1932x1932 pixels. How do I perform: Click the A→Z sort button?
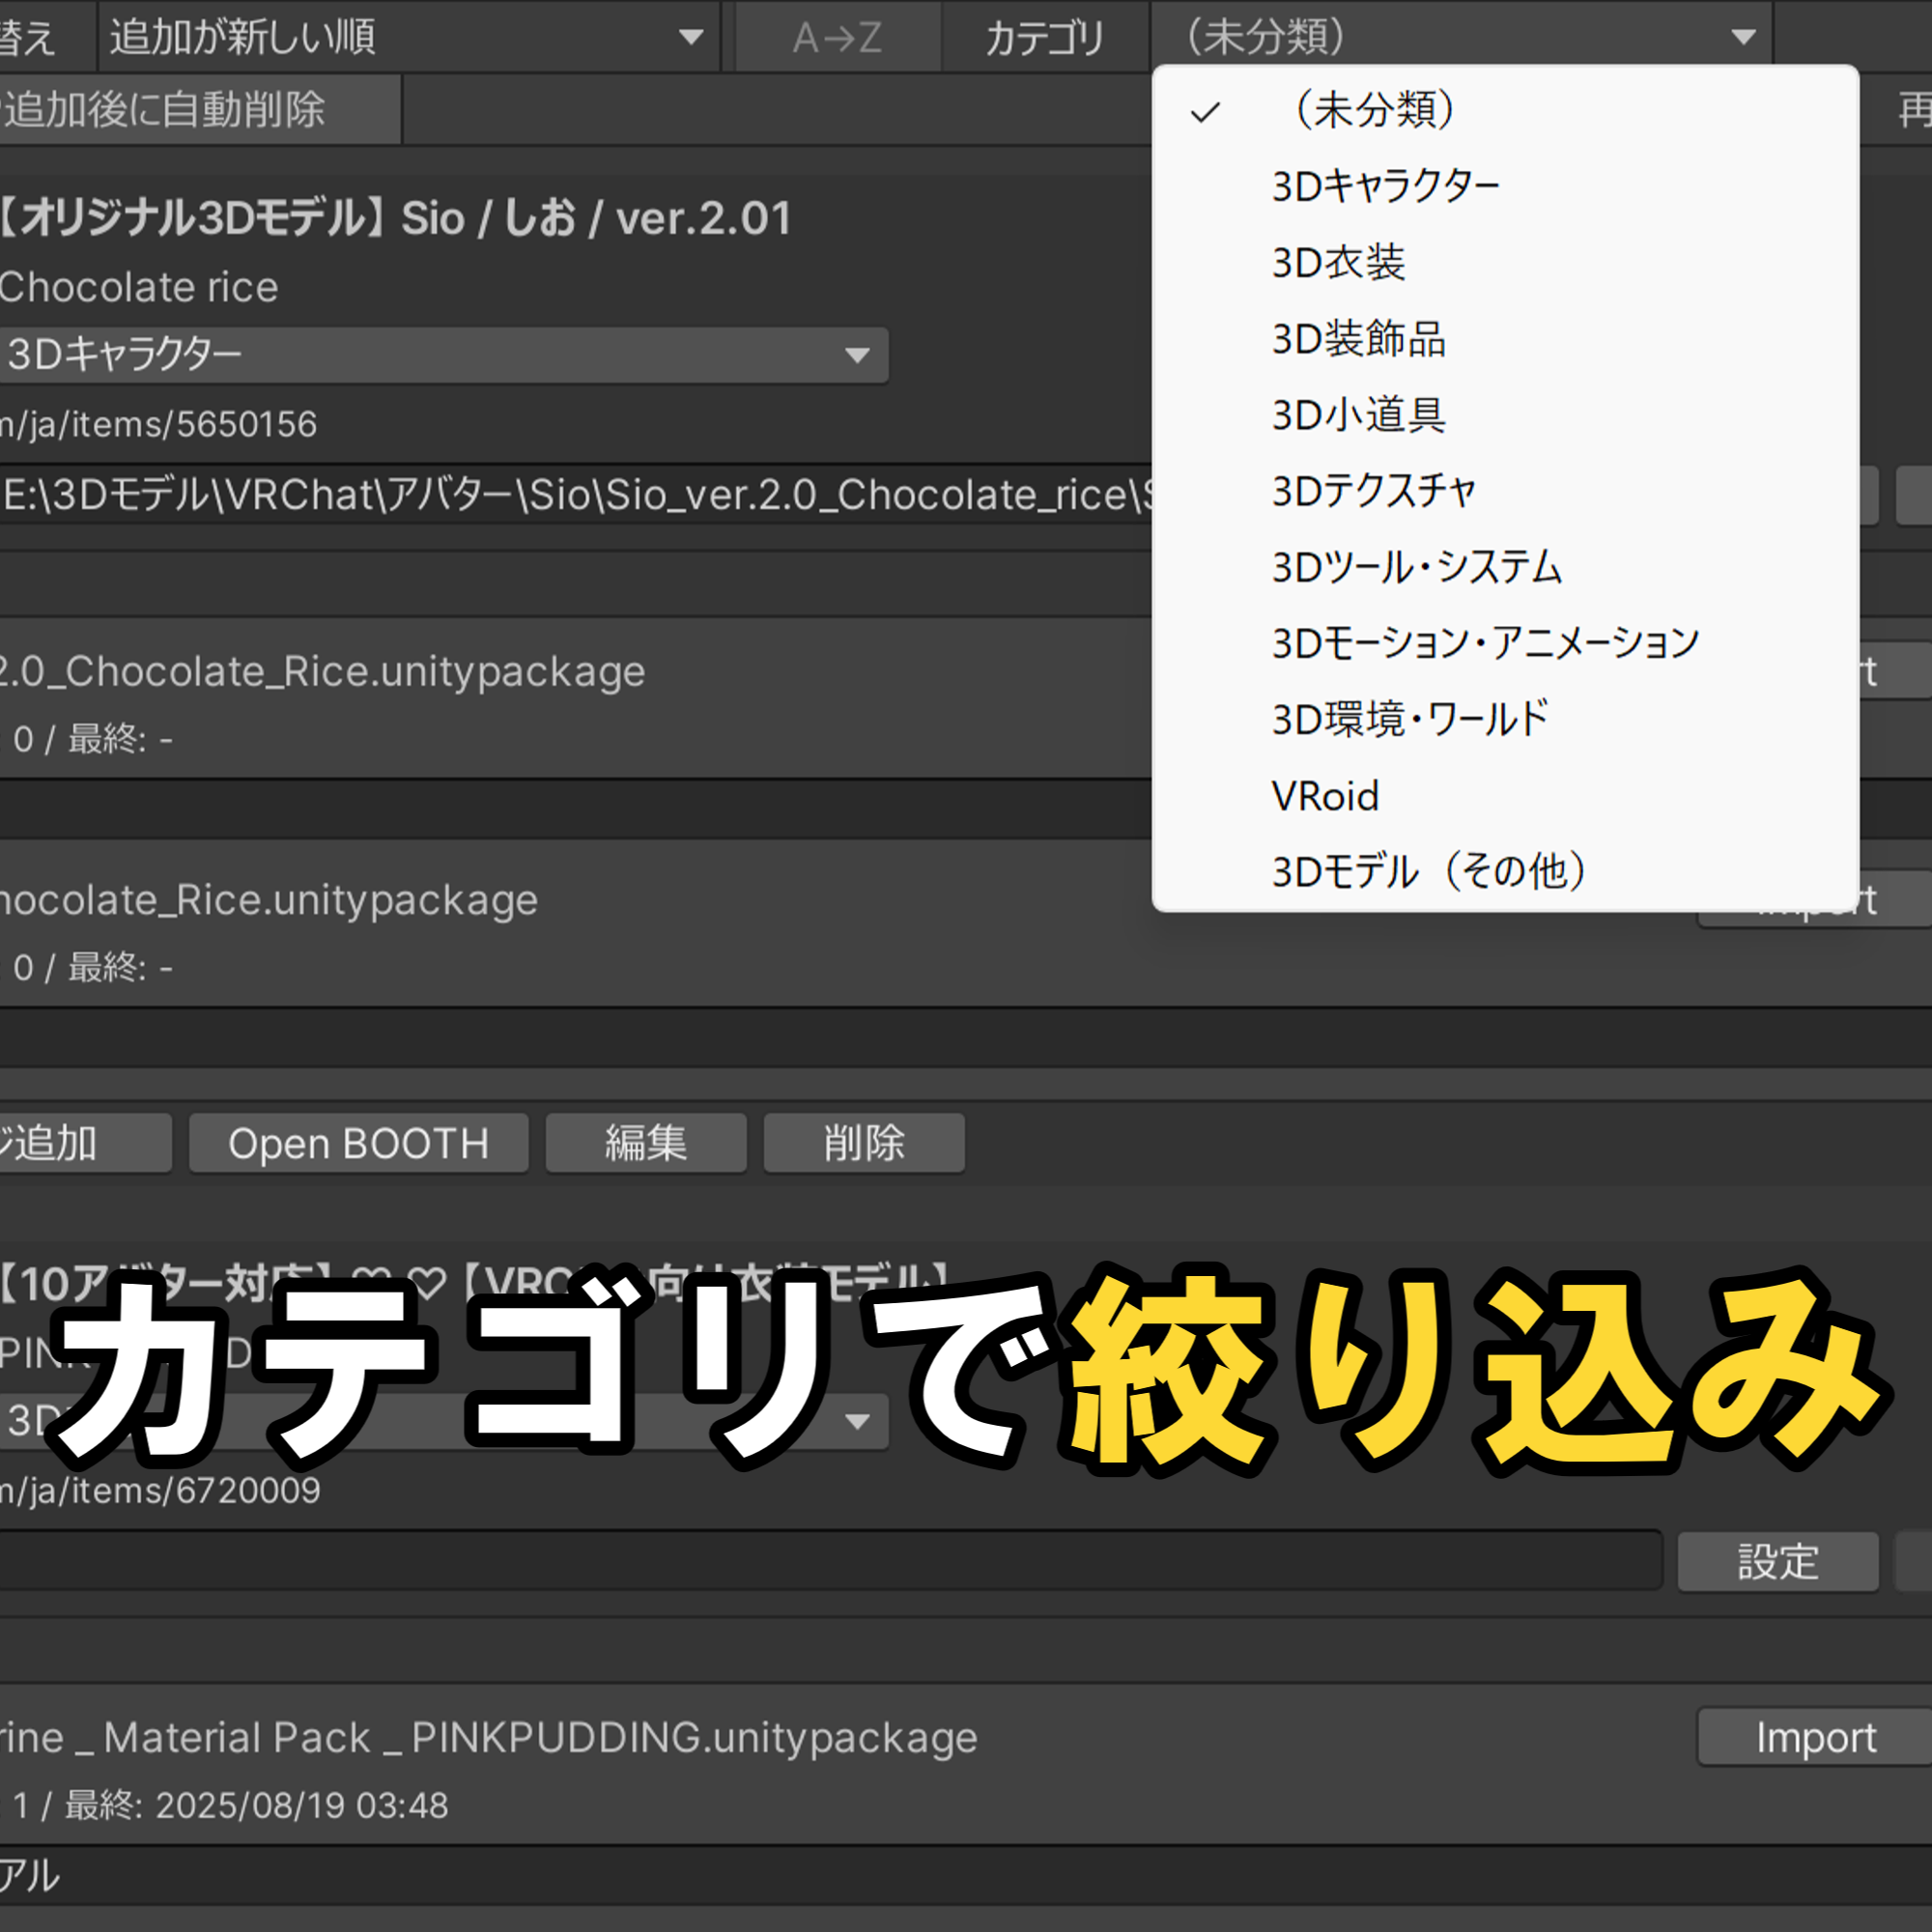(836, 37)
